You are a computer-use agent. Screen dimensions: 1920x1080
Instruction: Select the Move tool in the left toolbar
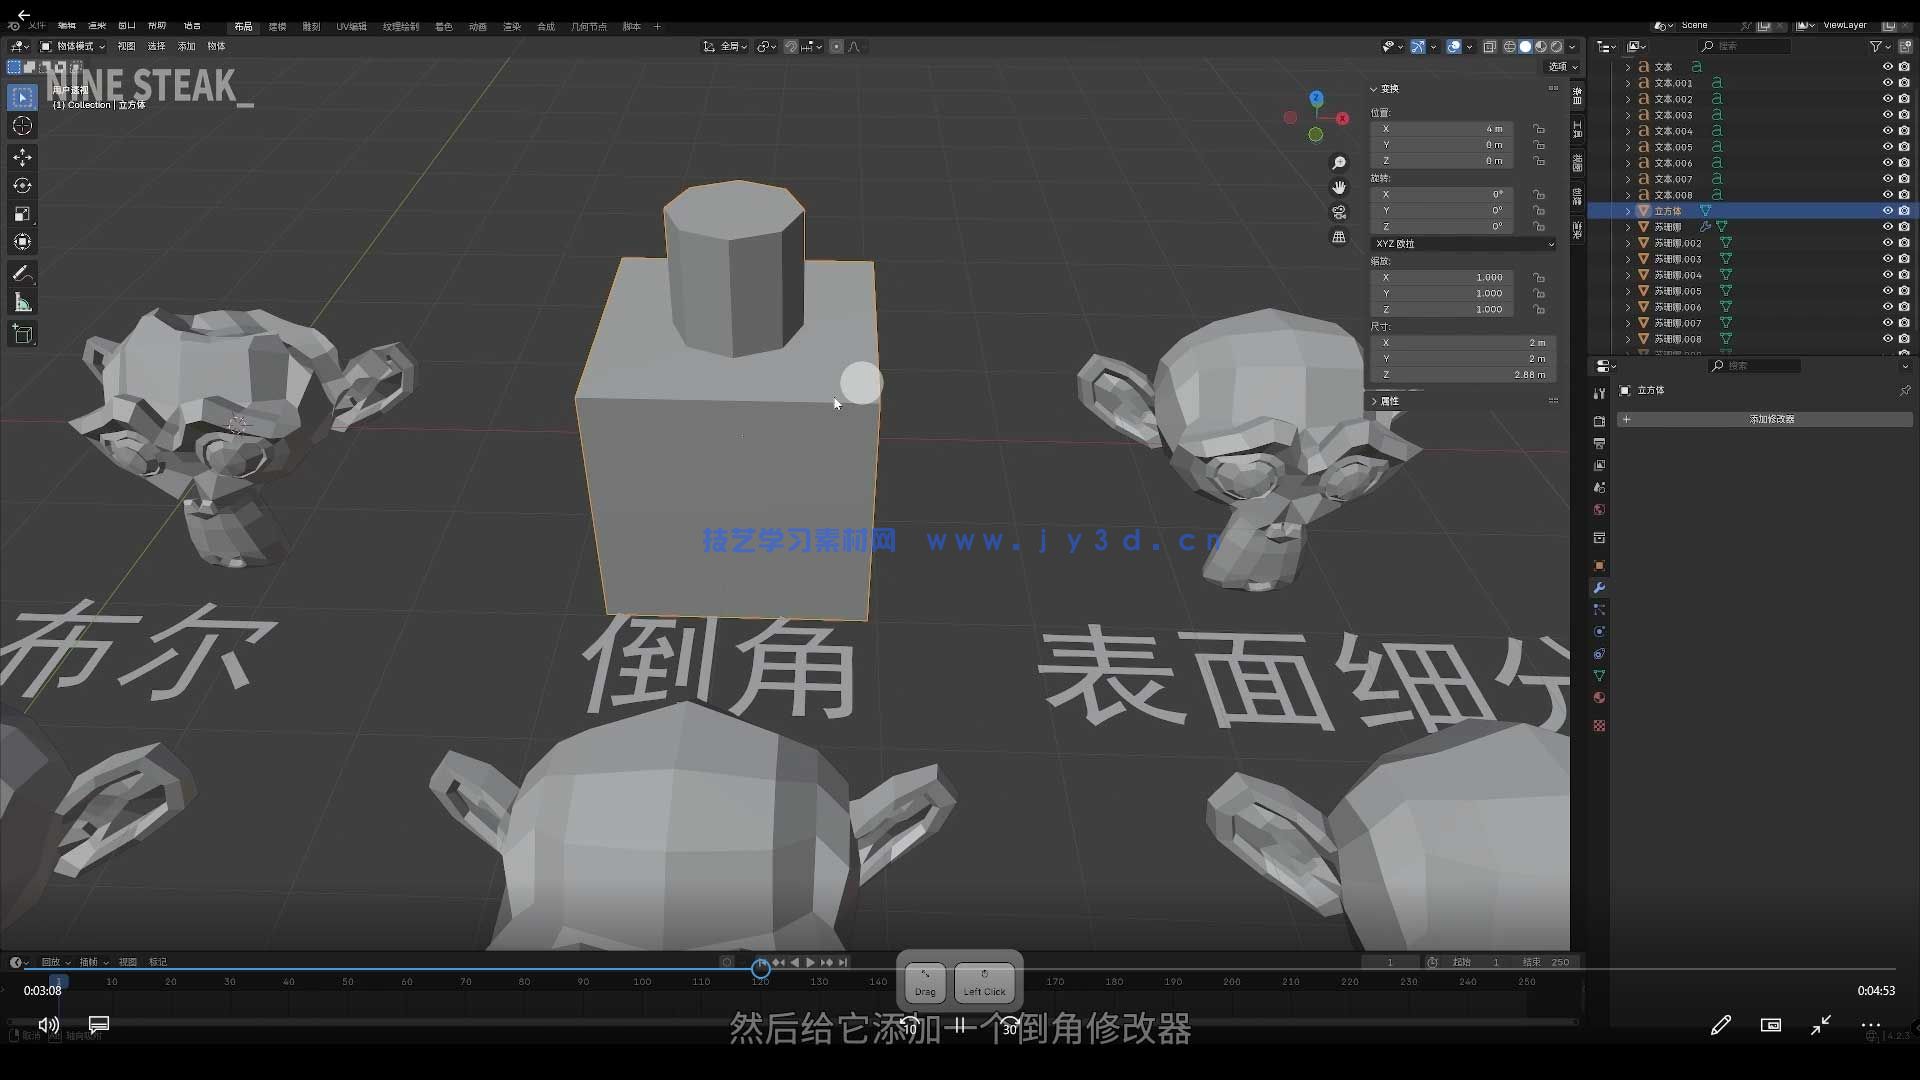(22, 157)
